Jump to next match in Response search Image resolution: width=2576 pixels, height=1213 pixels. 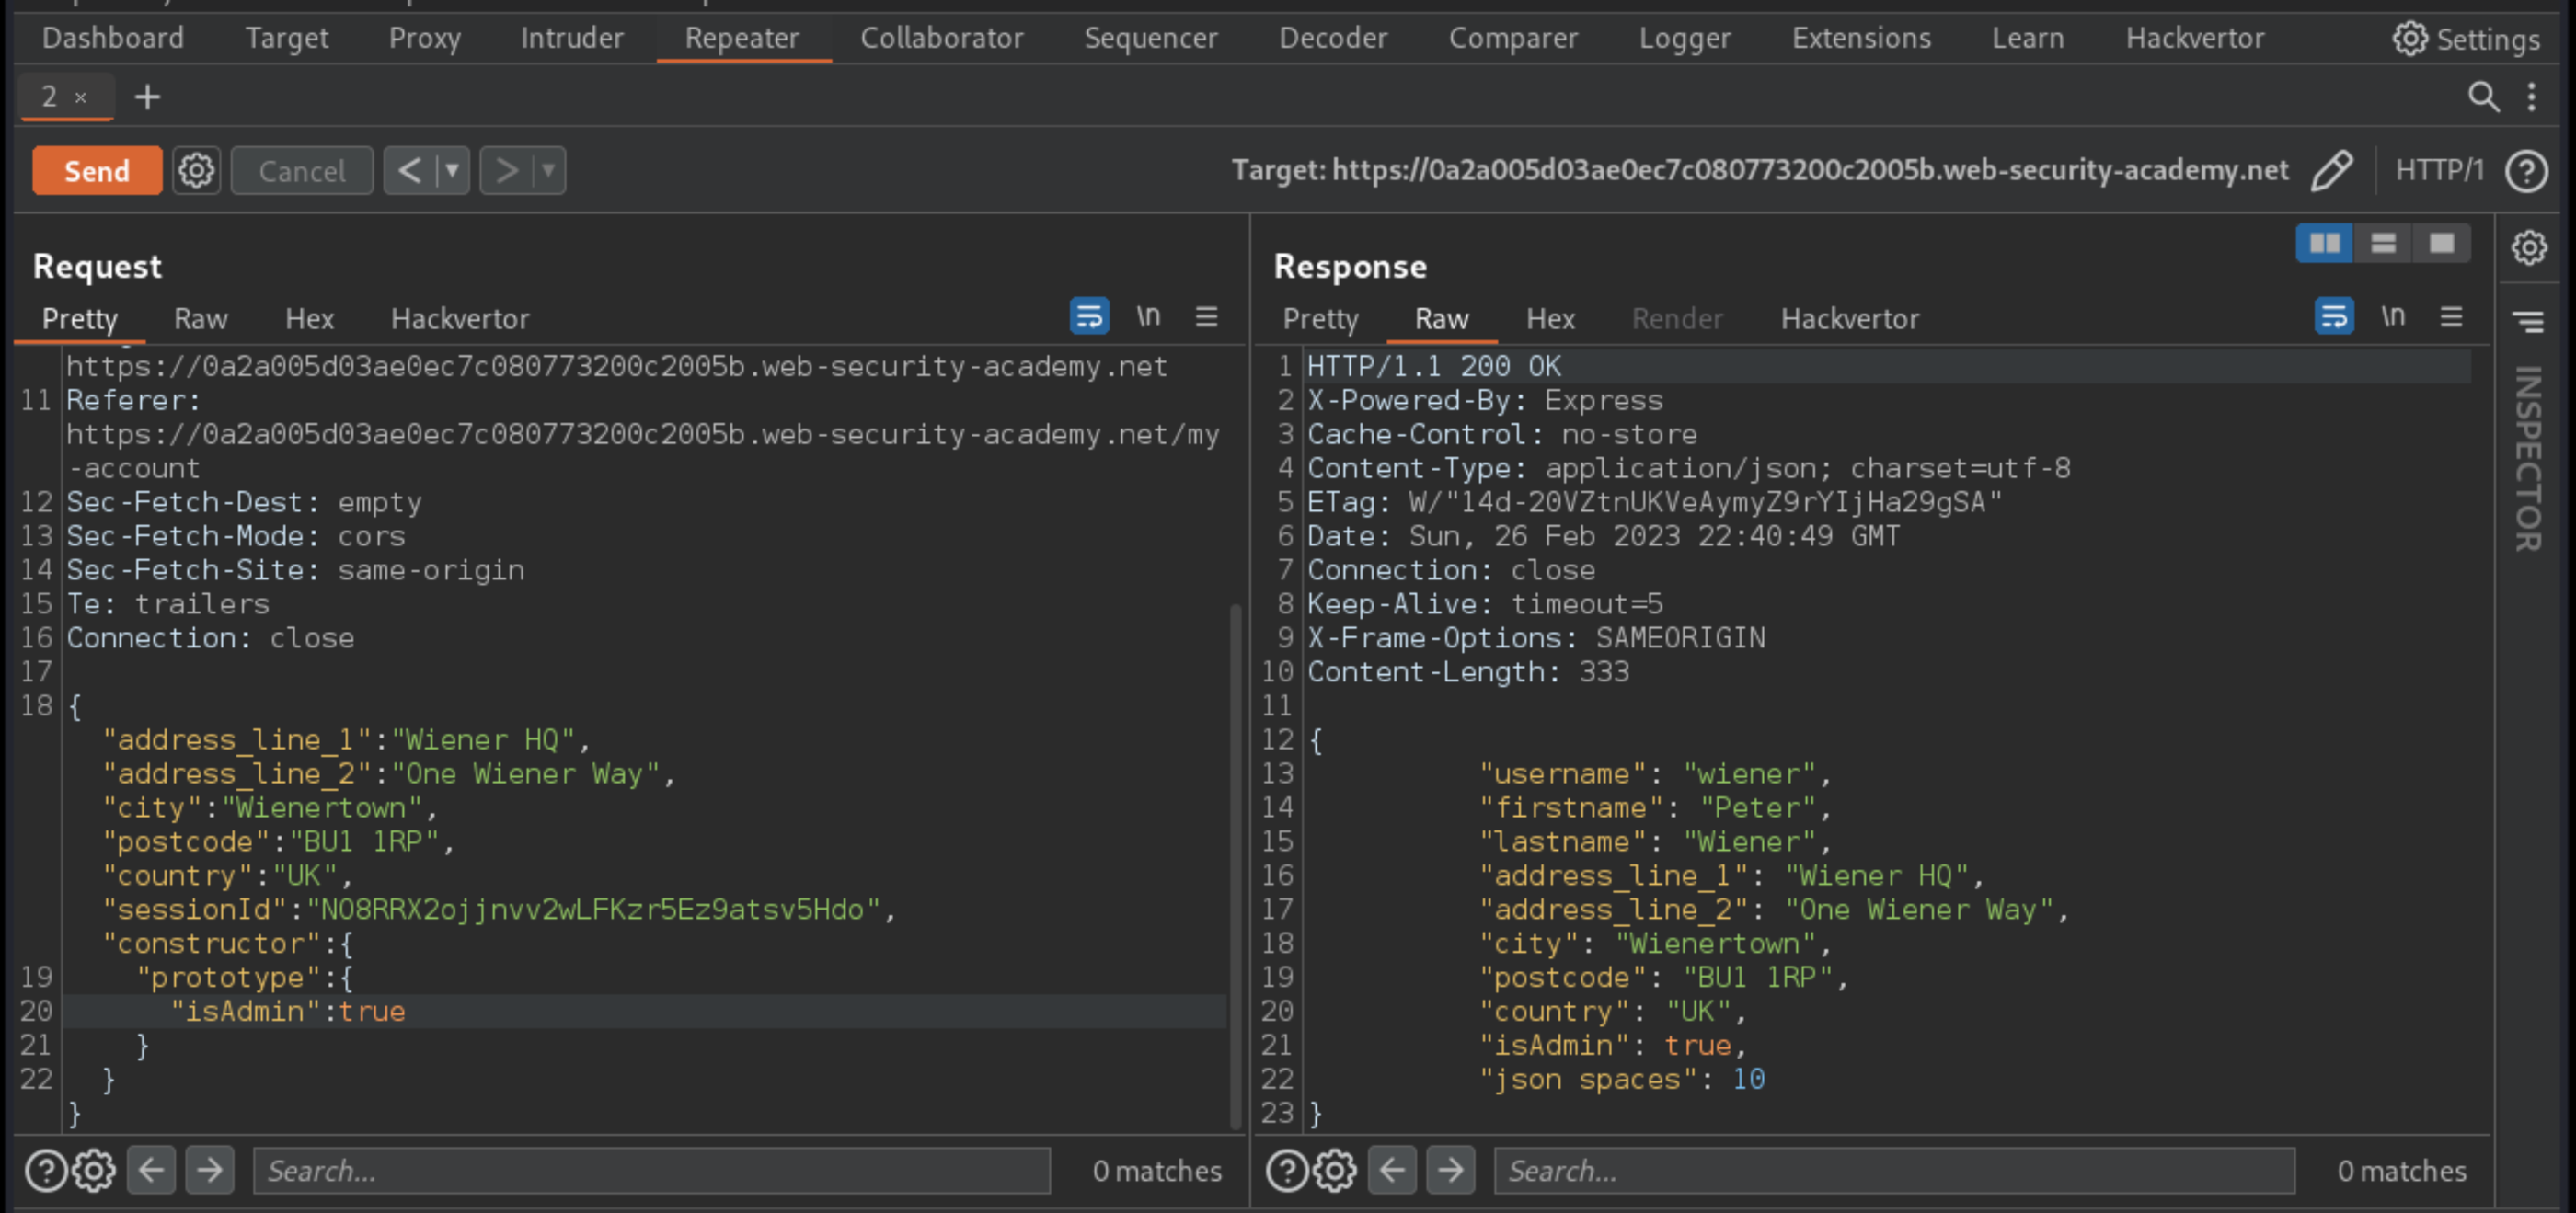1450,1169
